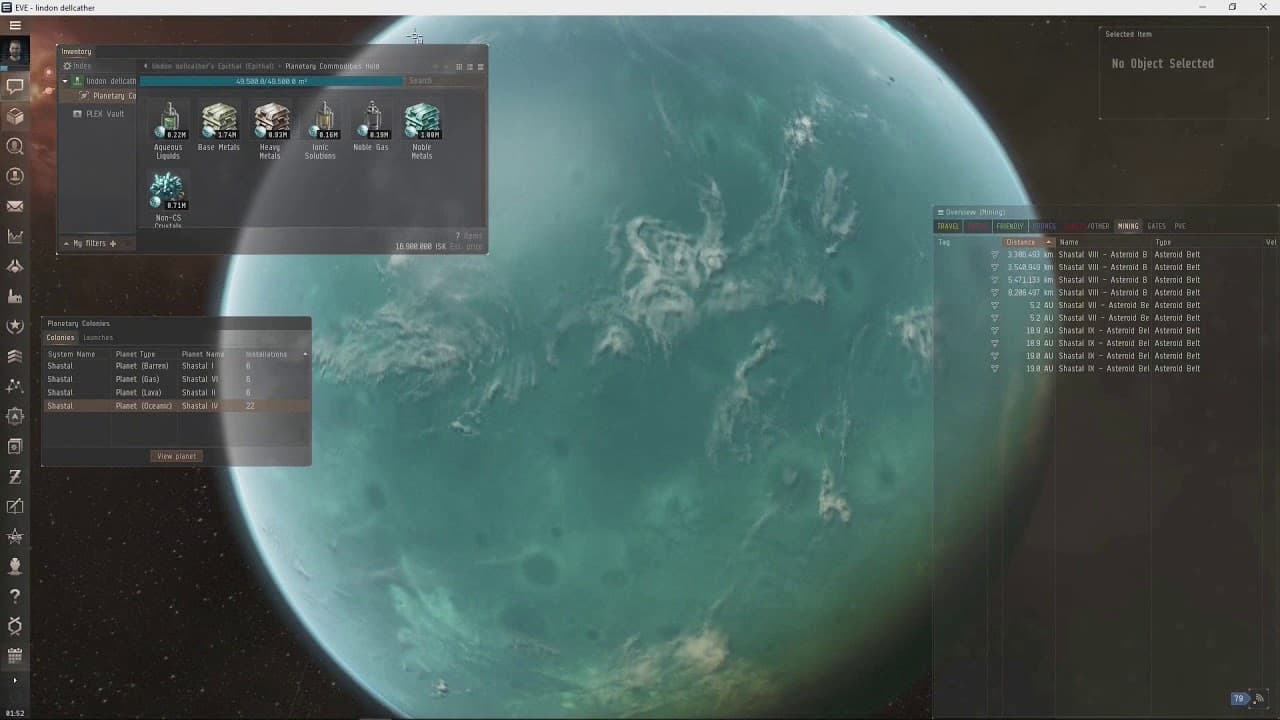Viewport: 1280px width, 720px height.
Task: Select Planet (Gas) Shastal VI colony row
Action: (176, 379)
